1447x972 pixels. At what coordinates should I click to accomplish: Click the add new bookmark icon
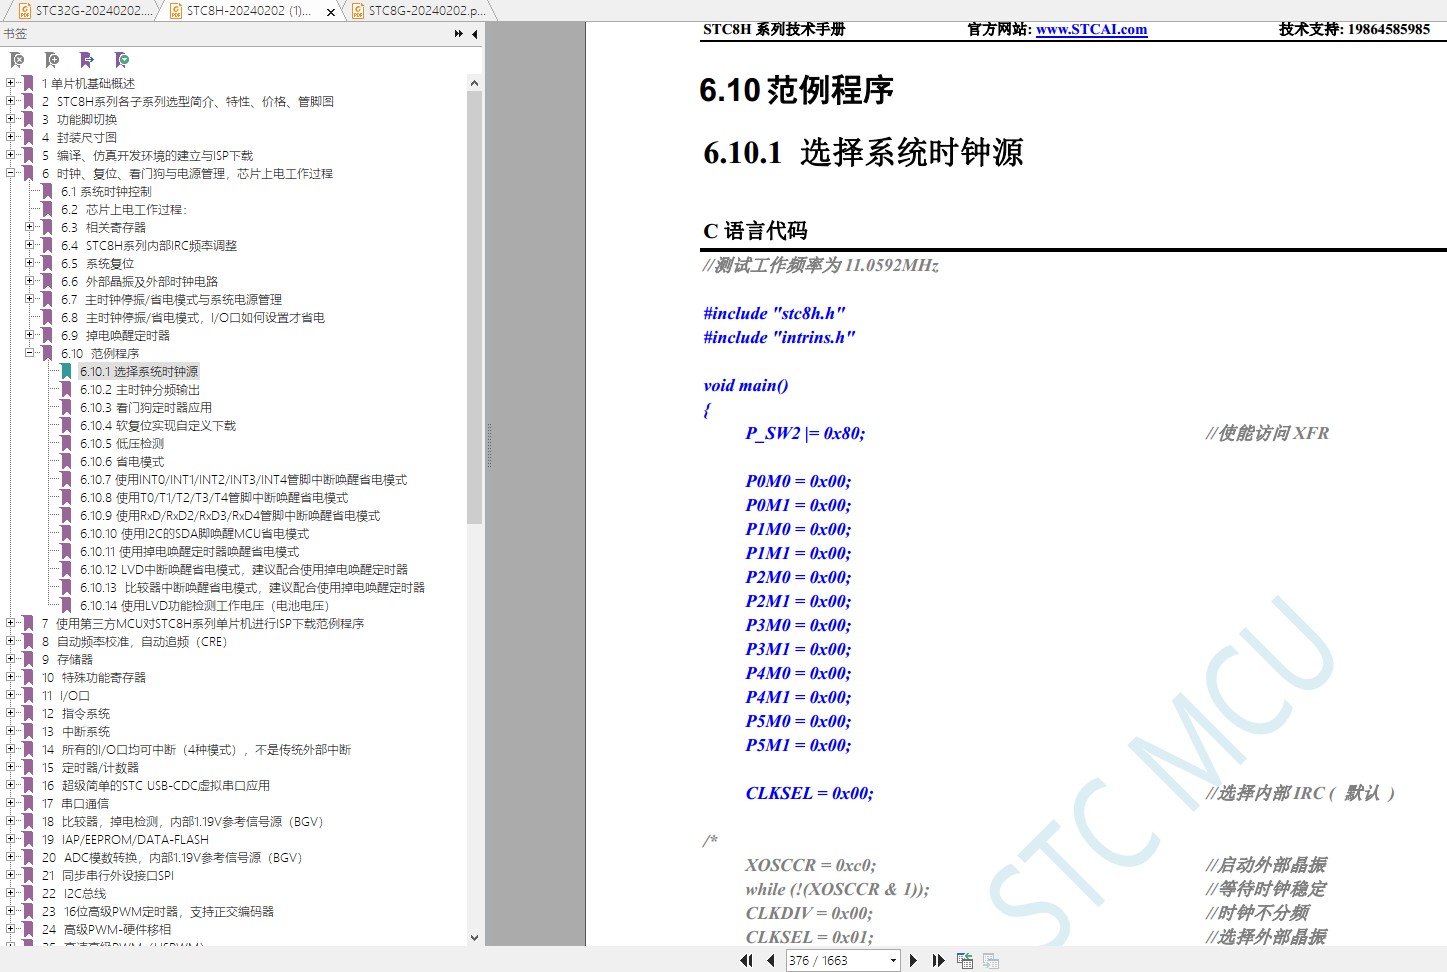coord(52,60)
